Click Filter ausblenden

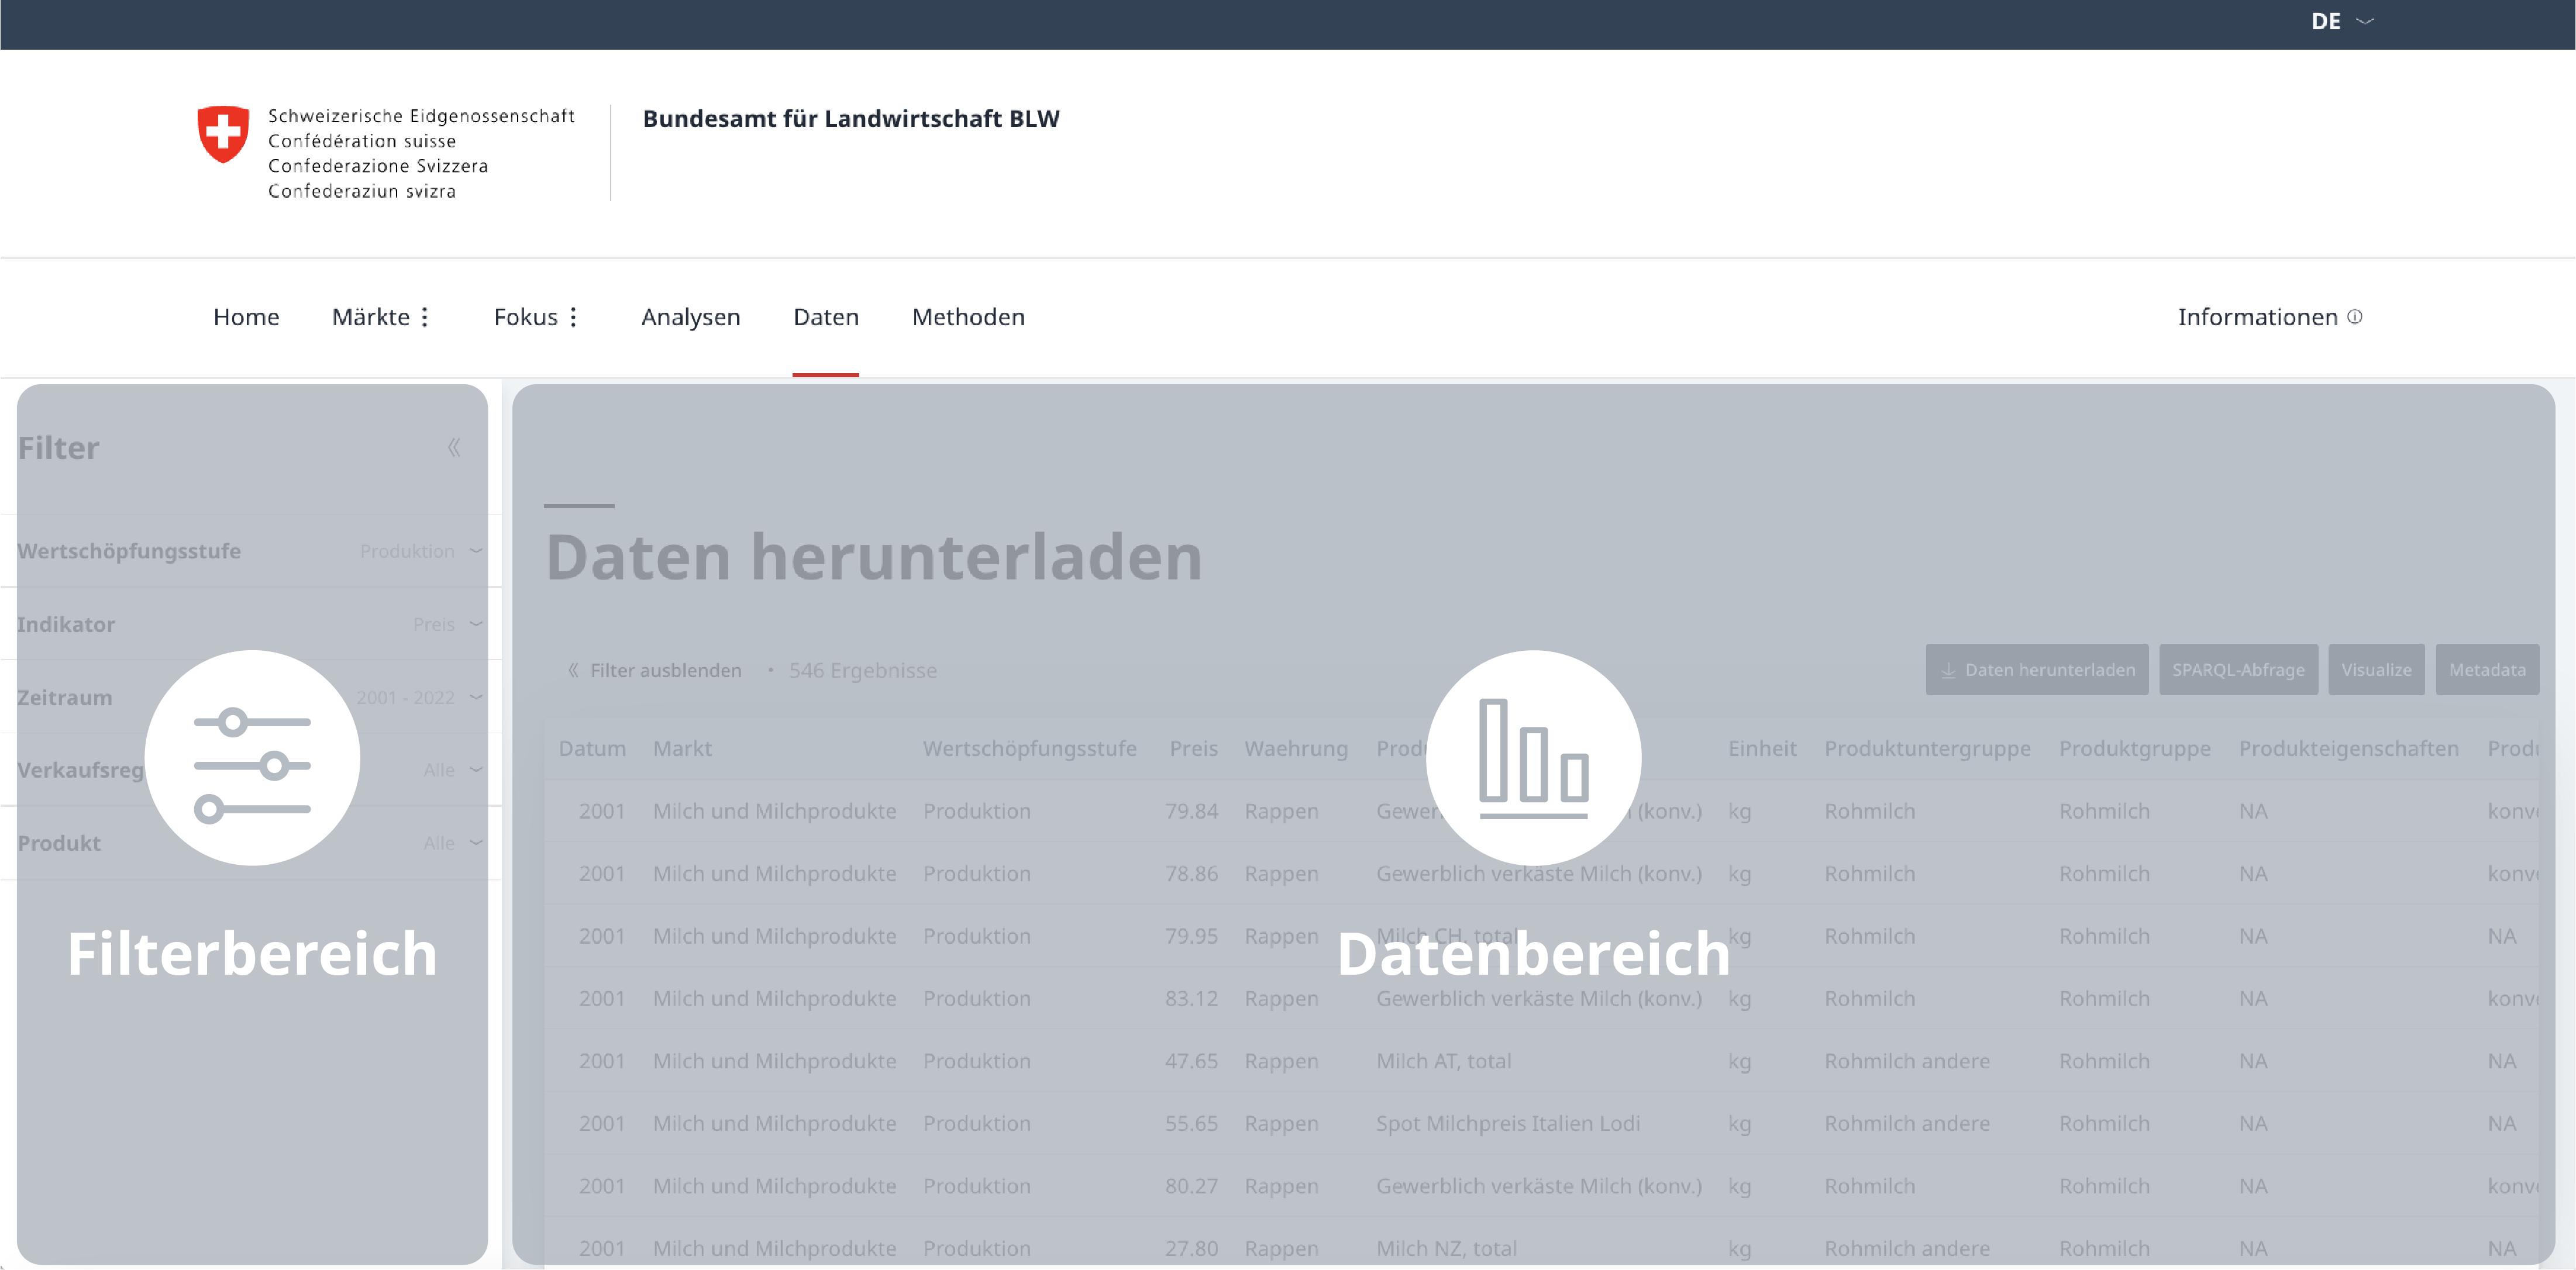click(655, 670)
